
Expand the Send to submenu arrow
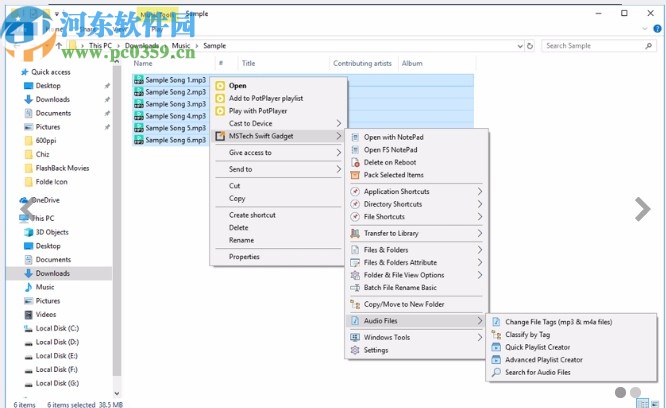pyautogui.click(x=339, y=169)
